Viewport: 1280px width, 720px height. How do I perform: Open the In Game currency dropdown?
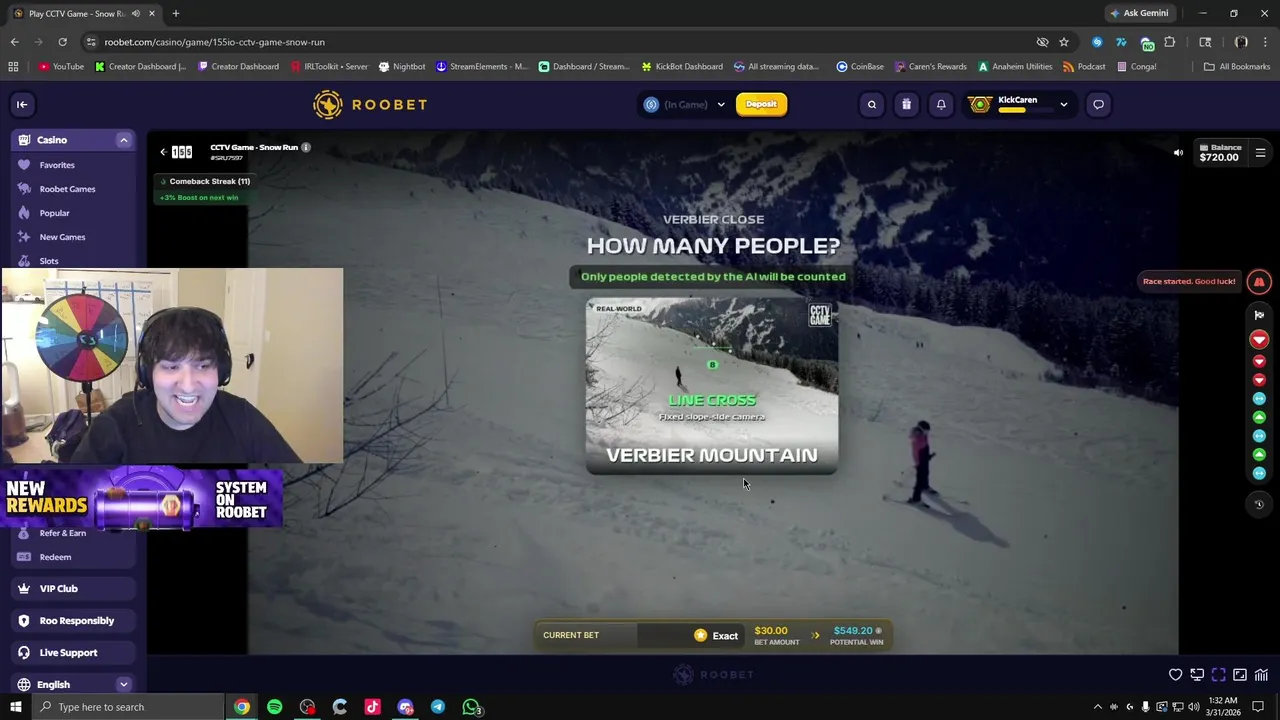coord(685,104)
